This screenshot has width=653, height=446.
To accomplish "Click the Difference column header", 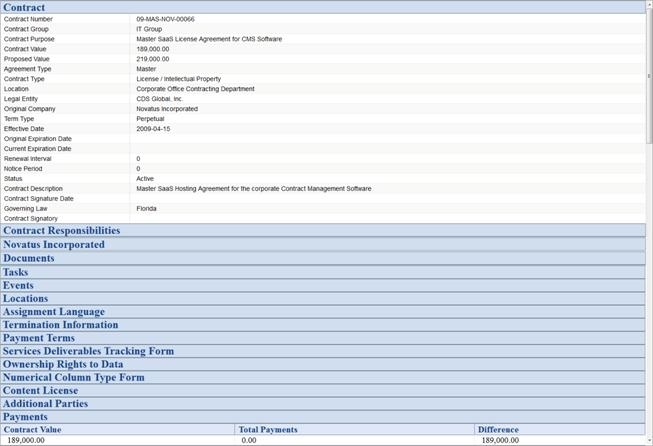I will coord(560,429).
